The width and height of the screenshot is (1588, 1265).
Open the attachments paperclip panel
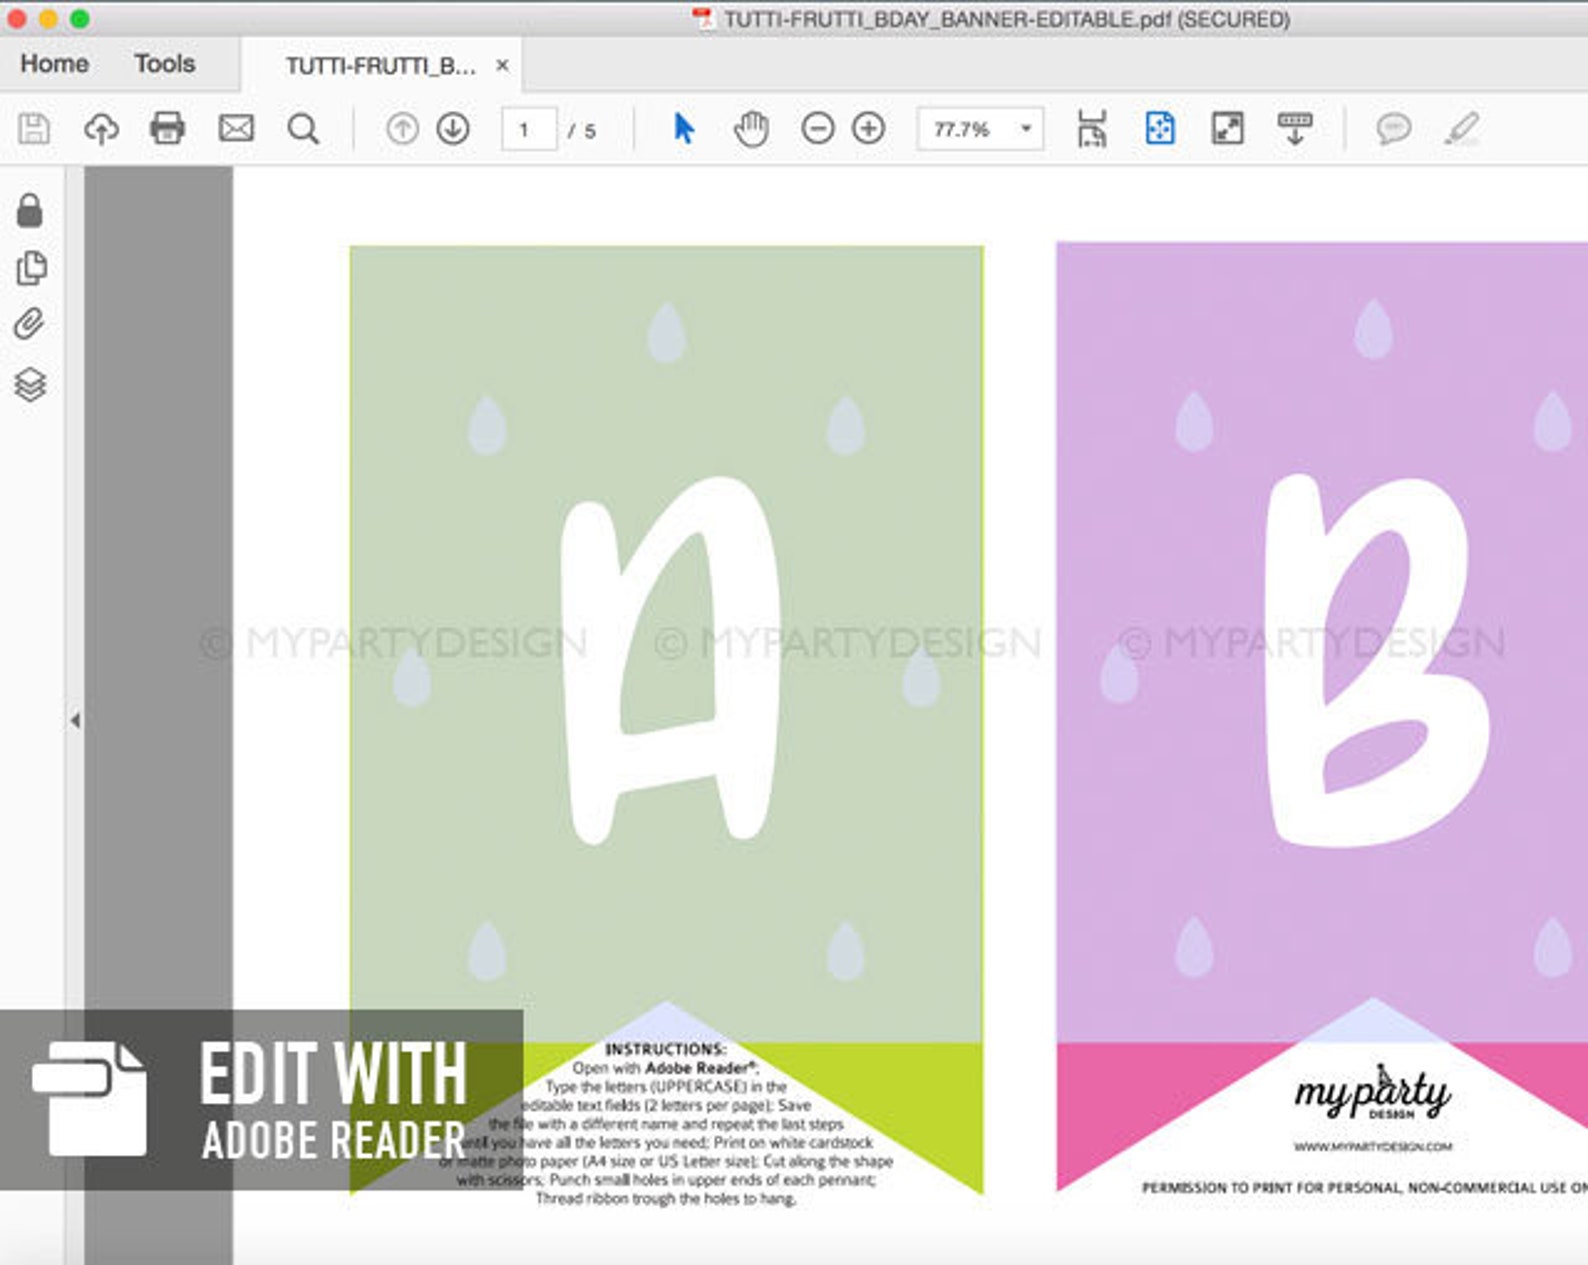click(x=30, y=325)
